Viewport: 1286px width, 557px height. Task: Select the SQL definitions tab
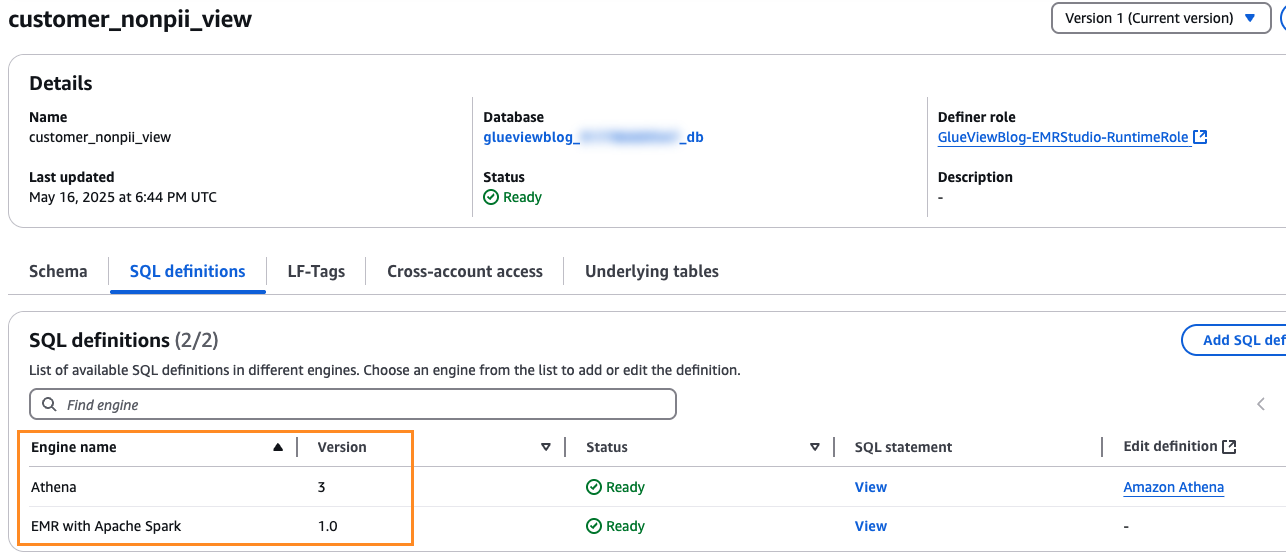[x=187, y=271]
